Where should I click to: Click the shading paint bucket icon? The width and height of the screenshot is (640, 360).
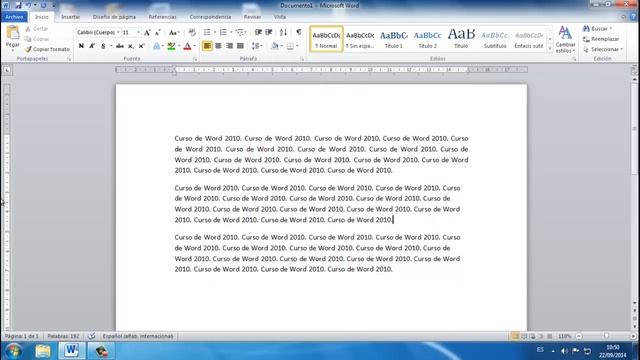(275, 46)
